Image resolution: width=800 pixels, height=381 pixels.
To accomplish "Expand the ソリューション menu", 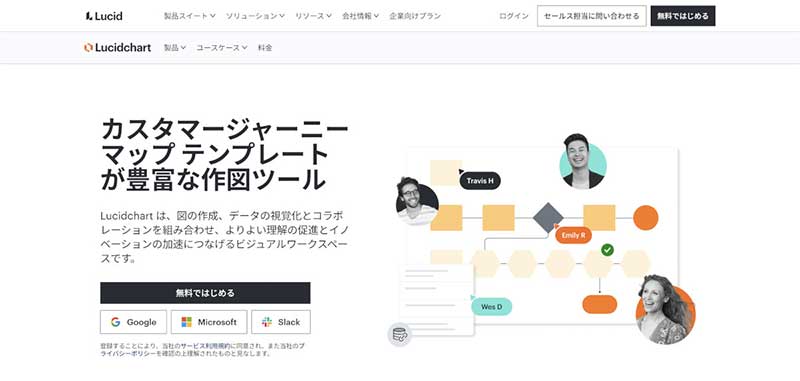I will pos(255,16).
